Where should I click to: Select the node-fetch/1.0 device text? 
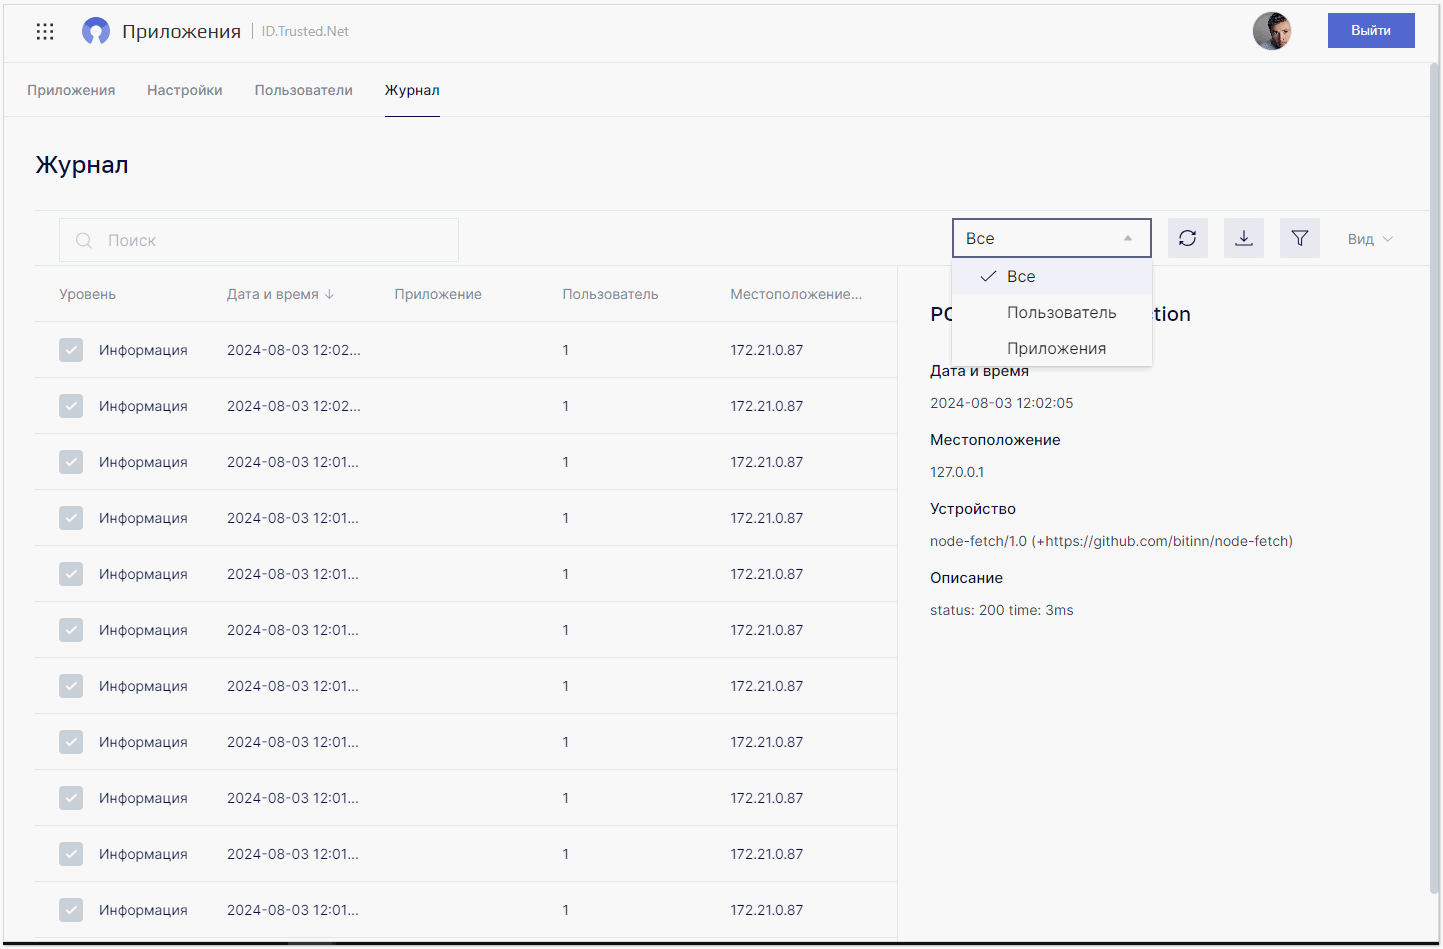pos(1111,541)
